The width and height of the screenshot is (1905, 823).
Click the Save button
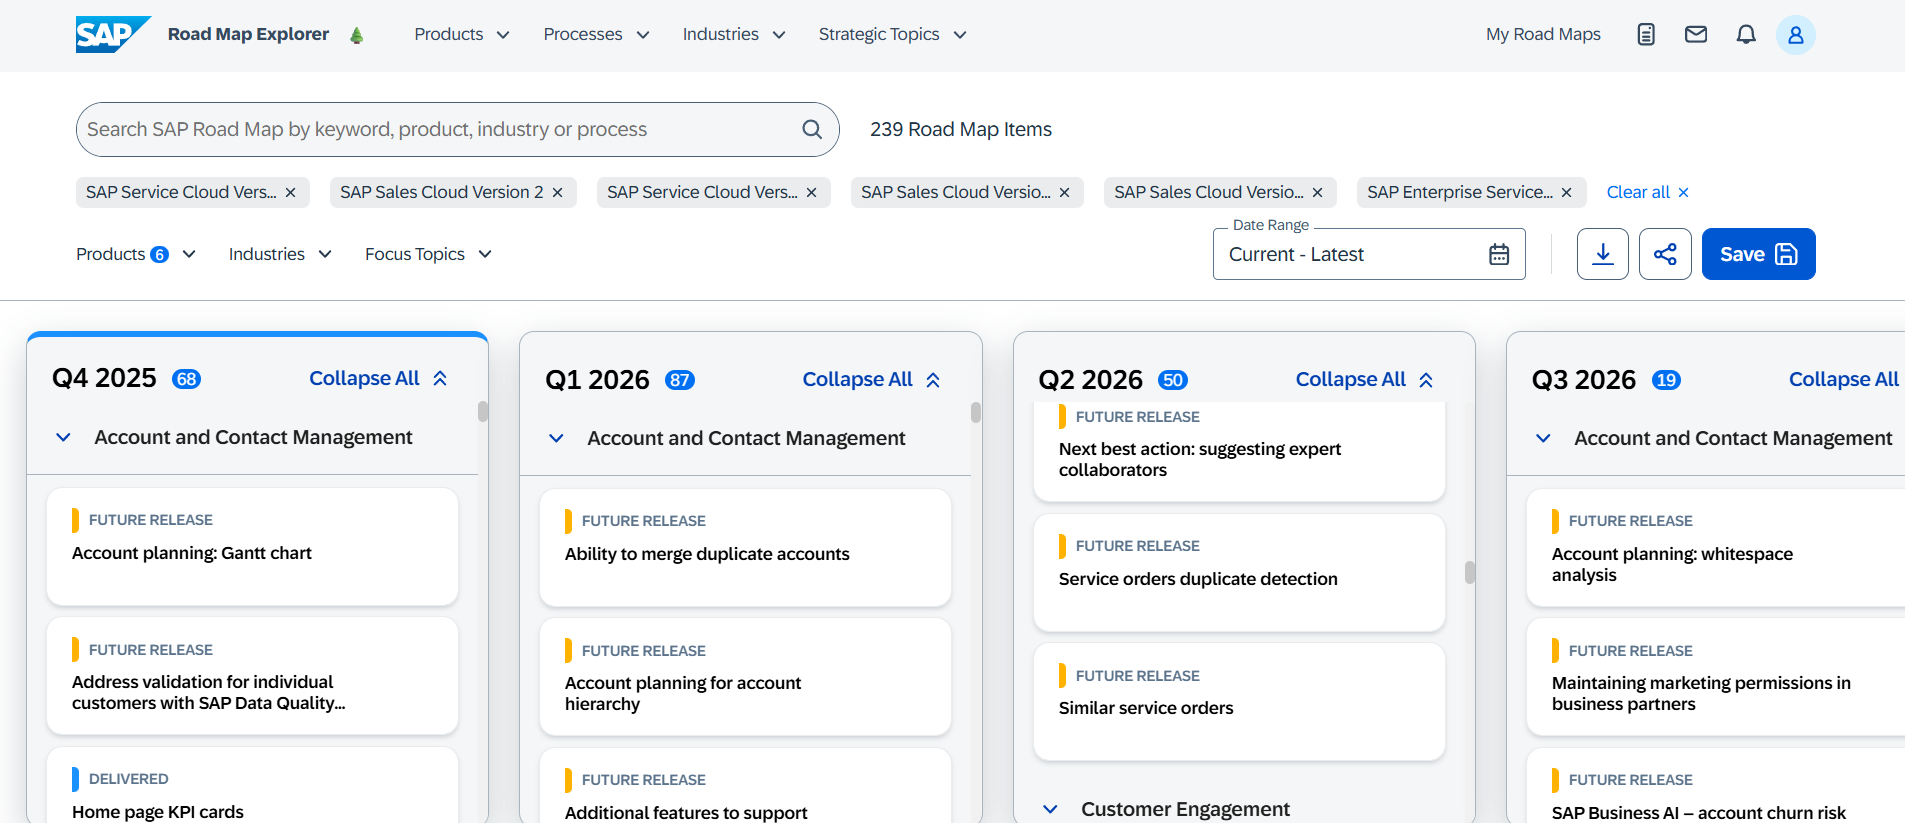click(1757, 254)
